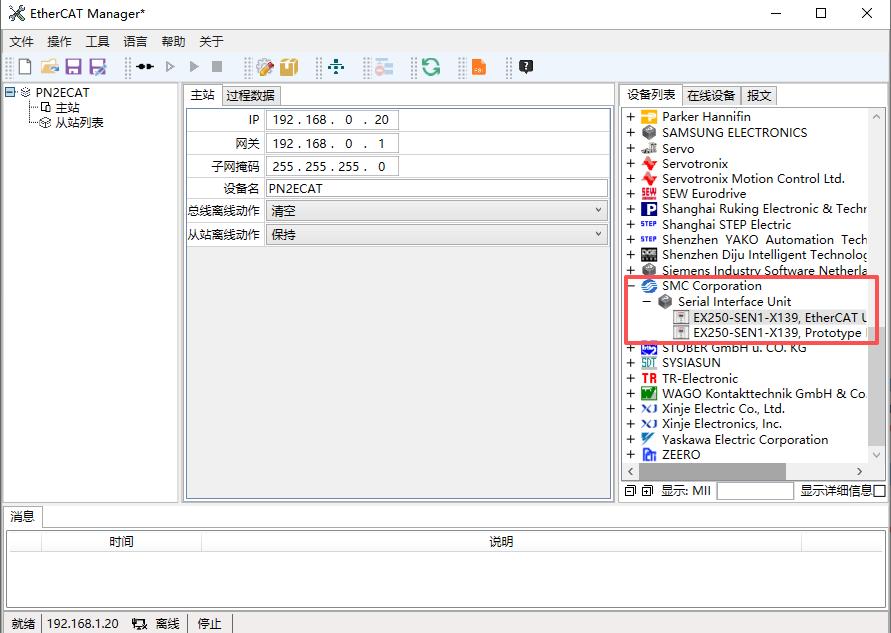The height and width of the screenshot is (633, 891).
Task: Open the 从站离线动作 dropdown
Action: click(x=436, y=234)
